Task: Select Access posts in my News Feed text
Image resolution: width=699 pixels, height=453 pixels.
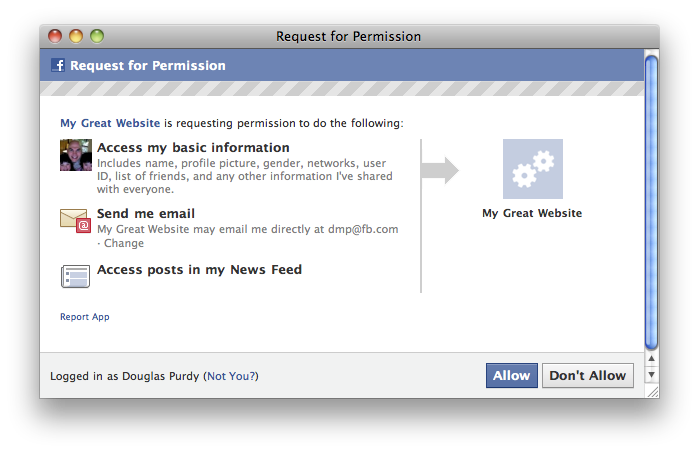Action: click(x=199, y=270)
